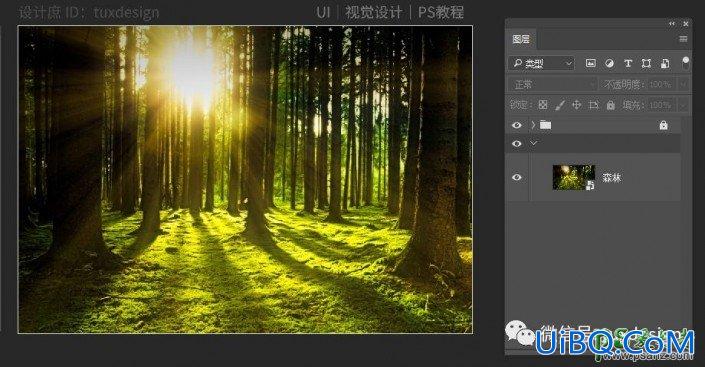This screenshot has height=367, width=705.
Task: Collapse the expanded unnamed group
Action: pos(534,143)
